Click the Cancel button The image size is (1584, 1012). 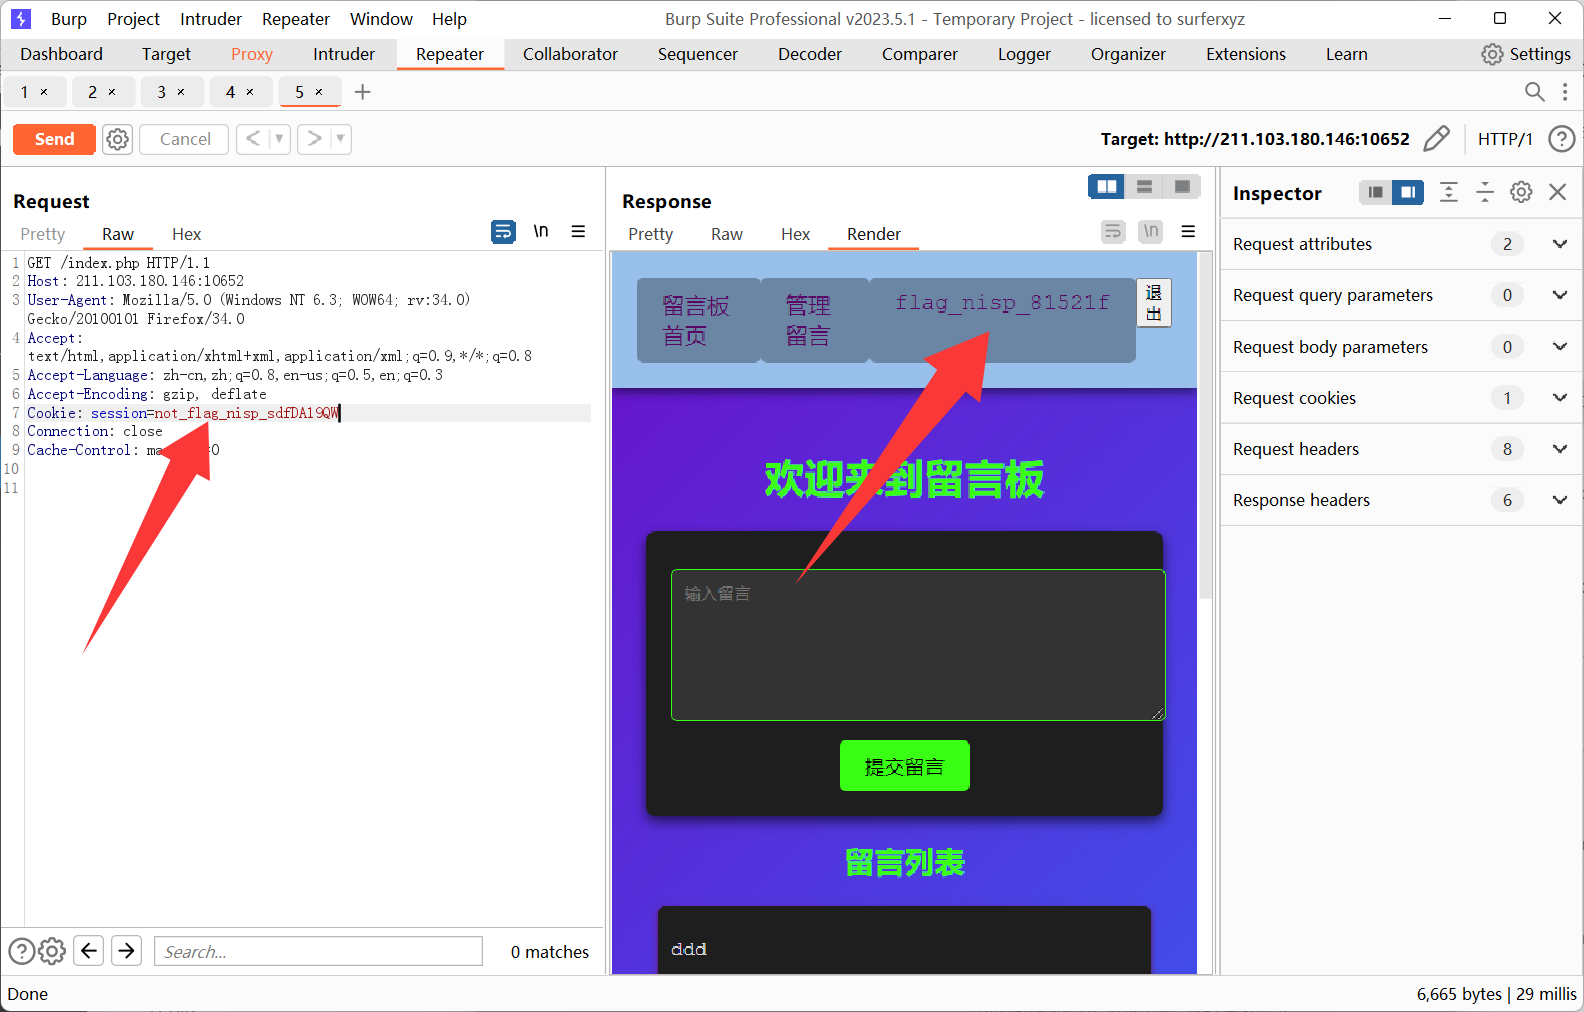[x=185, y=139]
